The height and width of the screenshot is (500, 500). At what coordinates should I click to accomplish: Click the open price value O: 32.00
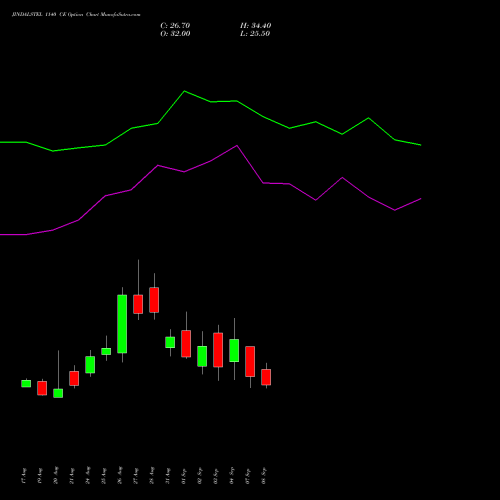tap(175, 34)
